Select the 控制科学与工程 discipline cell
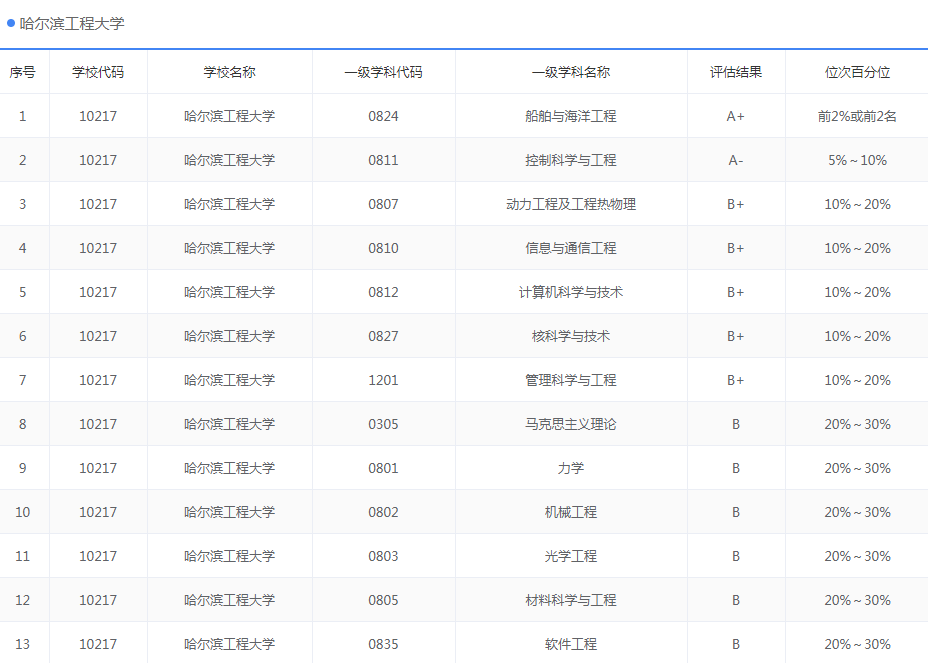Screen dimensions: 928x663 pyautogui.click(x=569, y=159)
